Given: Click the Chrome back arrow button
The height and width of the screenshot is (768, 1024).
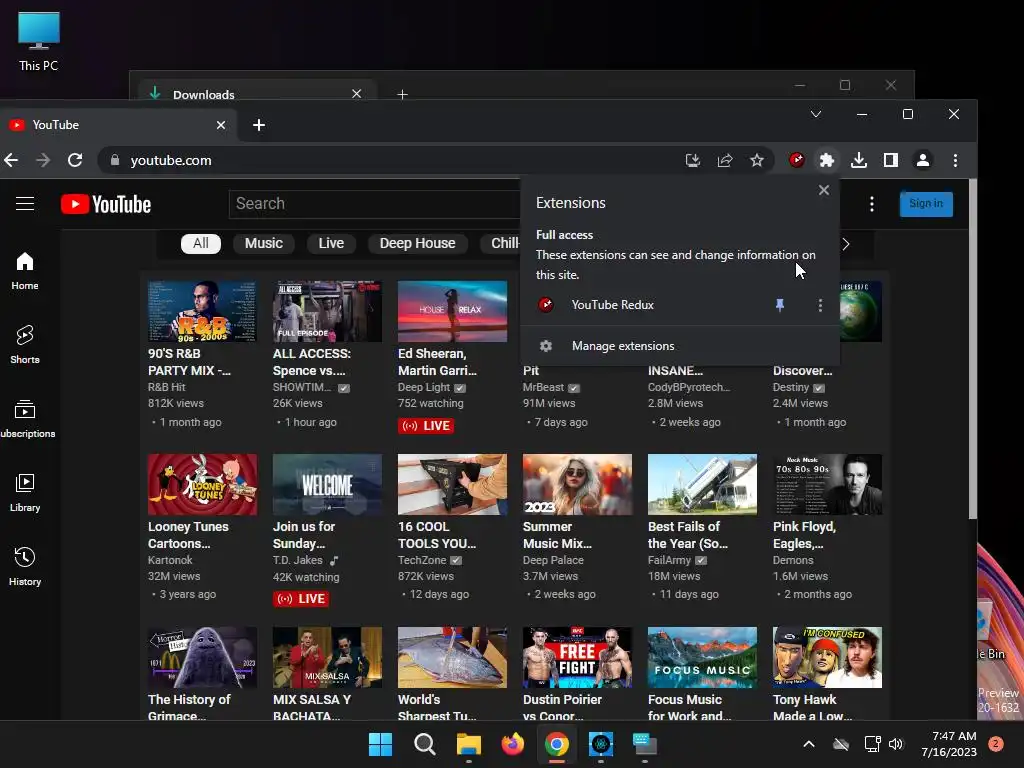Looking at the screenshot, I should click(11, 160).
